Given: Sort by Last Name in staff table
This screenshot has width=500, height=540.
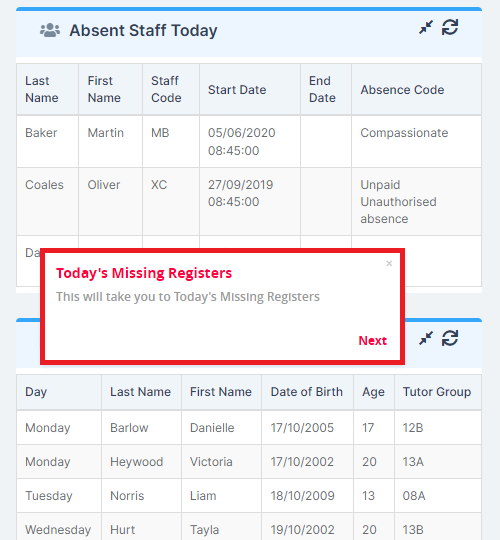Looking at the screenshot, I should pos(48,89).
